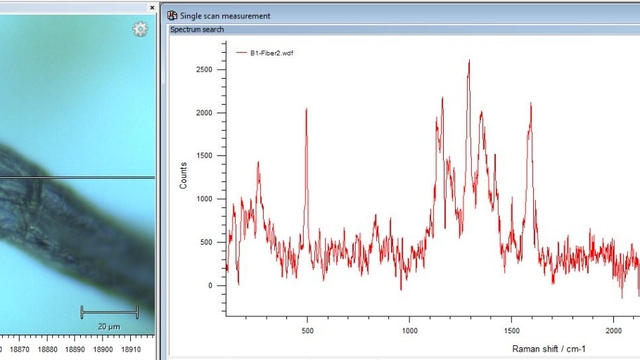This screenshot has width=640, height=360.
Task: Click the spectrum peak near 500 cm-1
Action: (x=306, y=109)
